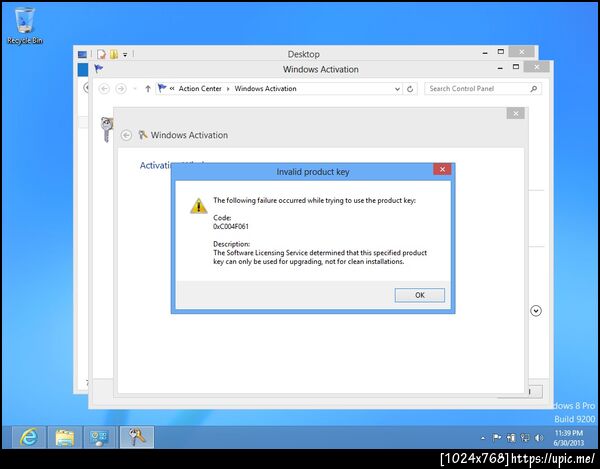The height and width of the screenshot is (469, 600).
Task: Click the Windows Activation breadcrumb in the address bar
Action: 265,88
